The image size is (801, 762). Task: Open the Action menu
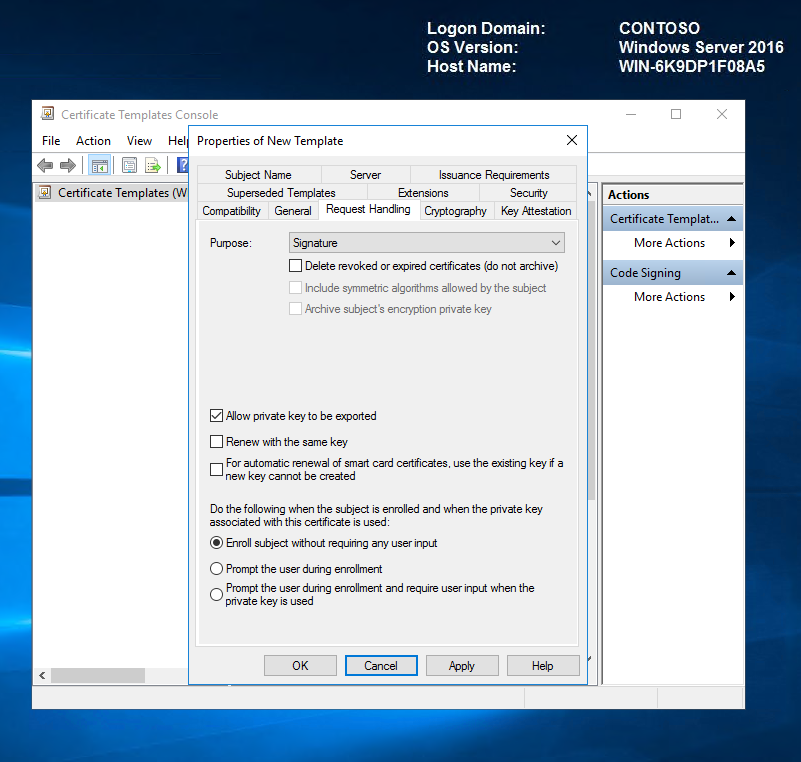point(93,140)
